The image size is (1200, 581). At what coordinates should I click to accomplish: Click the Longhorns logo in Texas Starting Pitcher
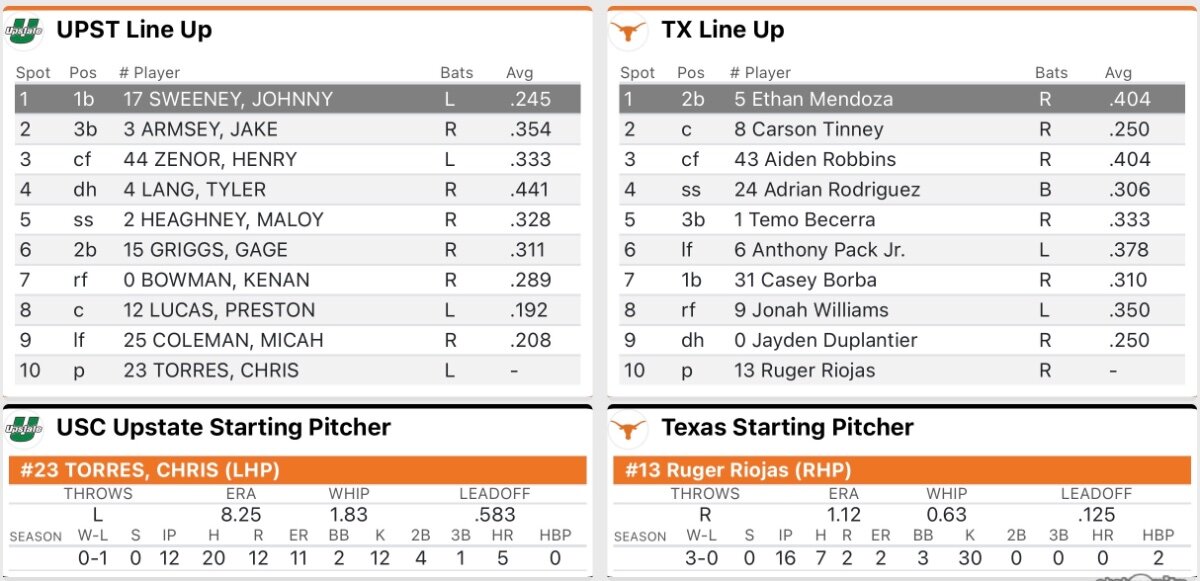coord(629,429)
